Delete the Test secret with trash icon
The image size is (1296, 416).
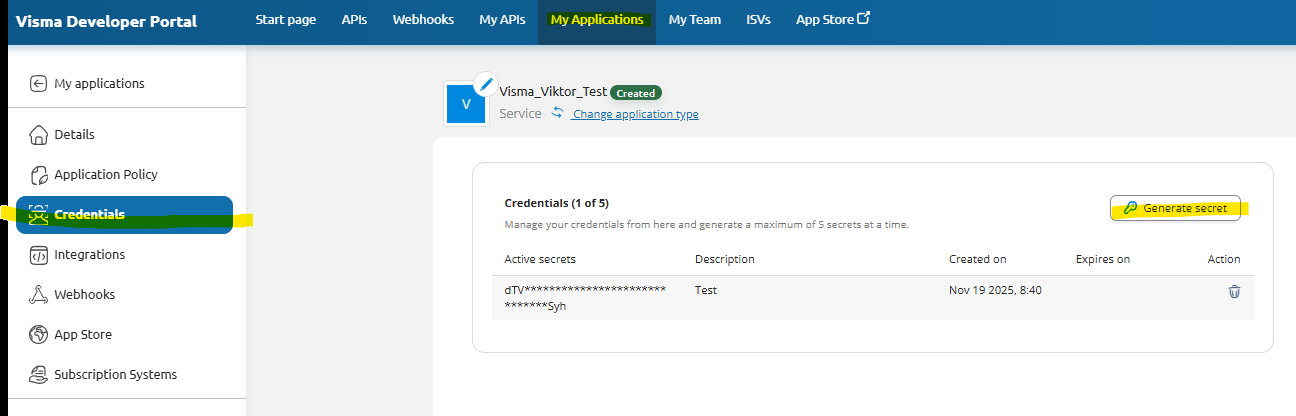coord(1234,291)
